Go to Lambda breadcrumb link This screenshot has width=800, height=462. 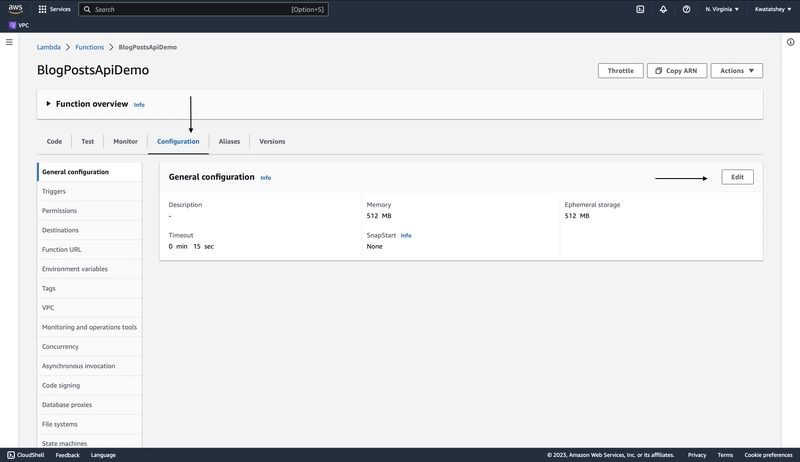(48, 47)
